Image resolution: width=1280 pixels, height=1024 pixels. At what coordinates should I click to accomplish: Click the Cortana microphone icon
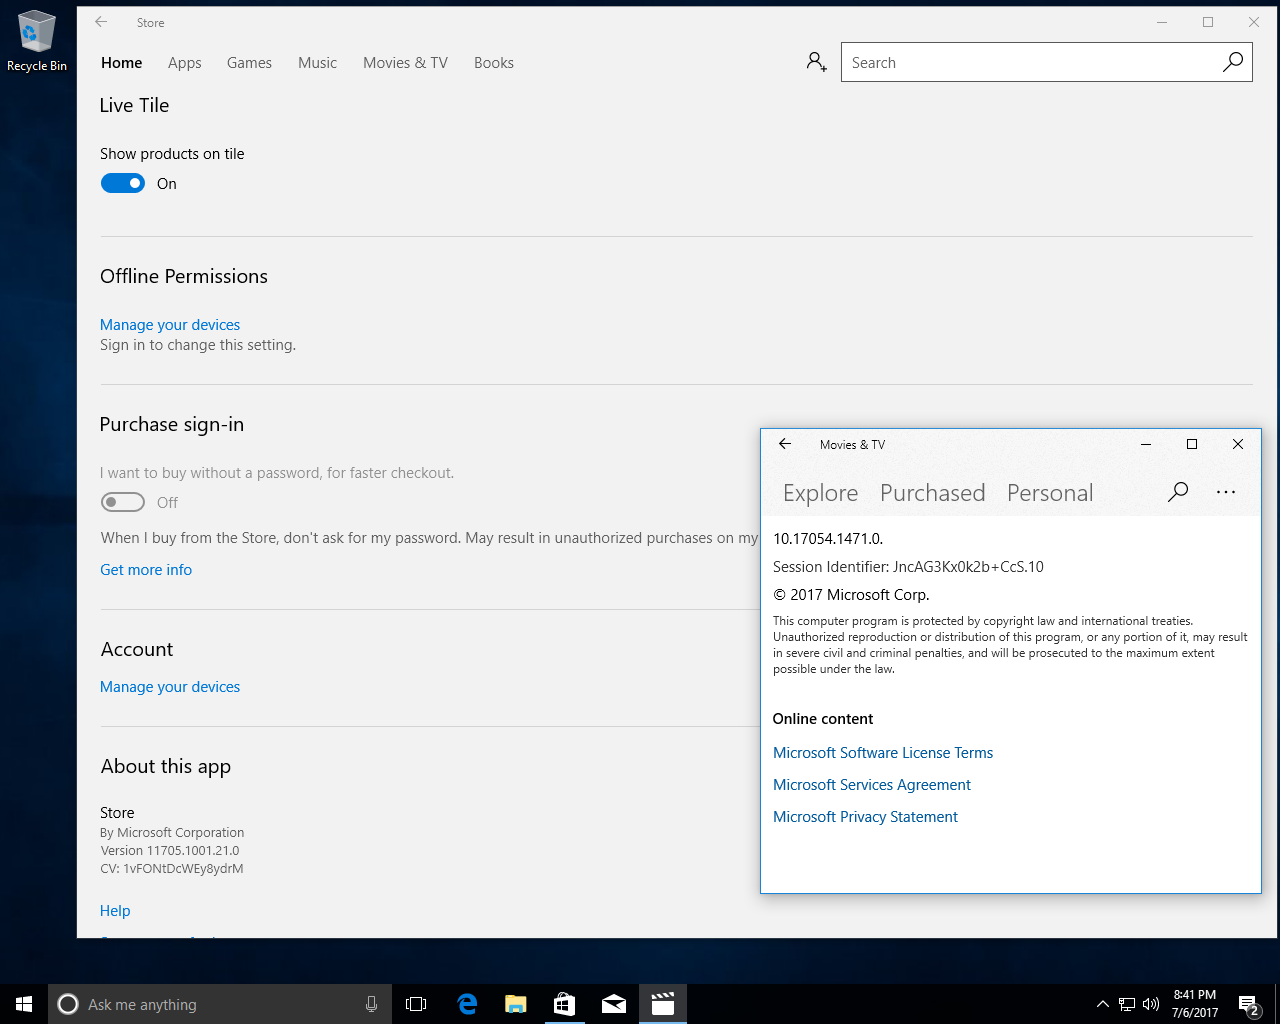coord(371,1004)
